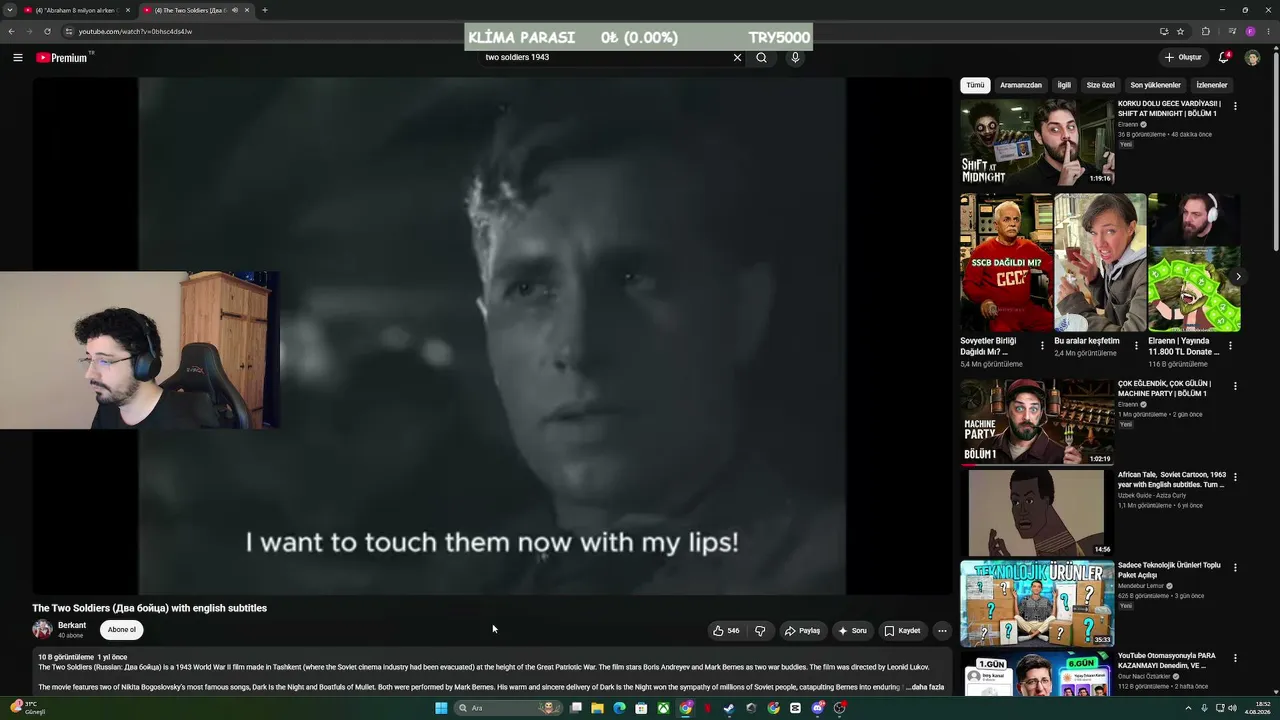The image size is (1280, 720).
Task: Save the video with Kaydet
Action: pos(902,631)
